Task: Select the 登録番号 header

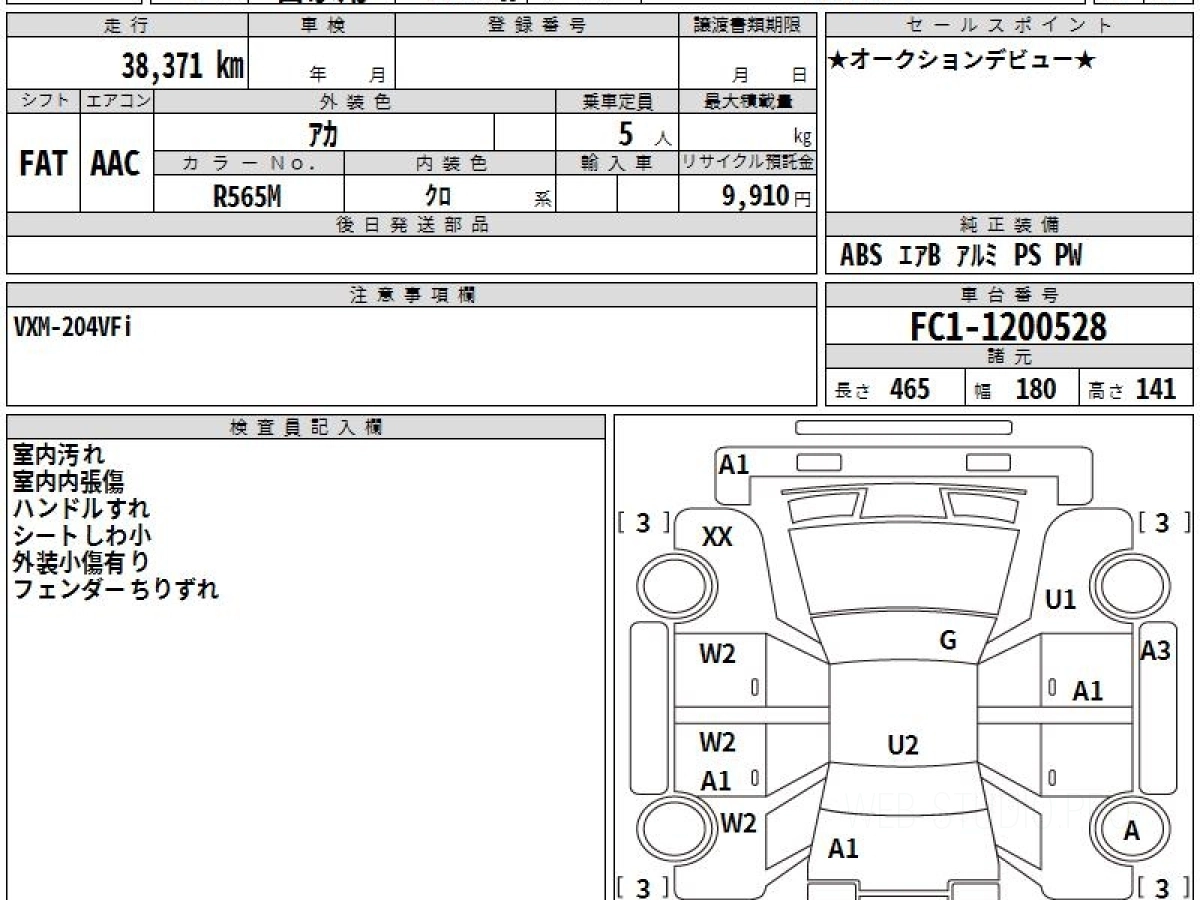Action: (537, 26)
